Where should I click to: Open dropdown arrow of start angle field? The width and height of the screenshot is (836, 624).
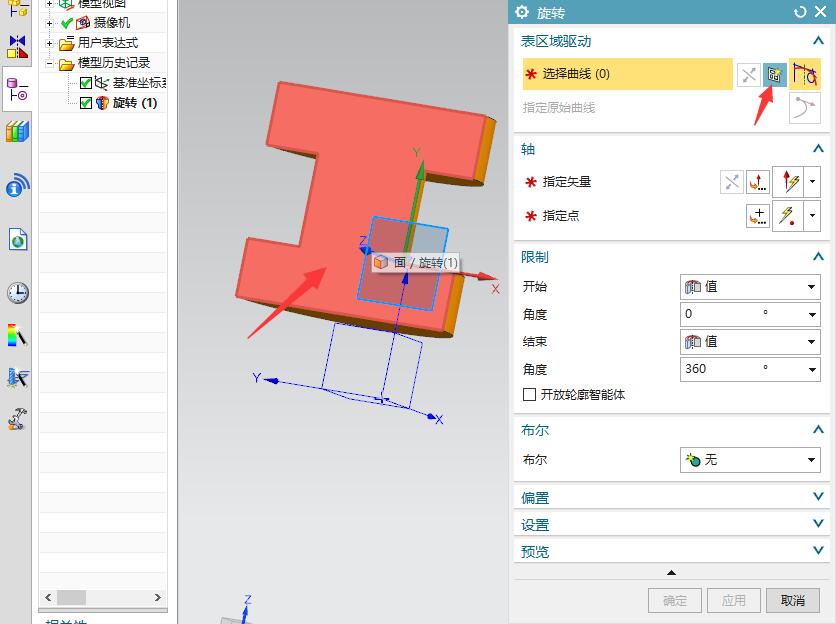click(812, 315)
